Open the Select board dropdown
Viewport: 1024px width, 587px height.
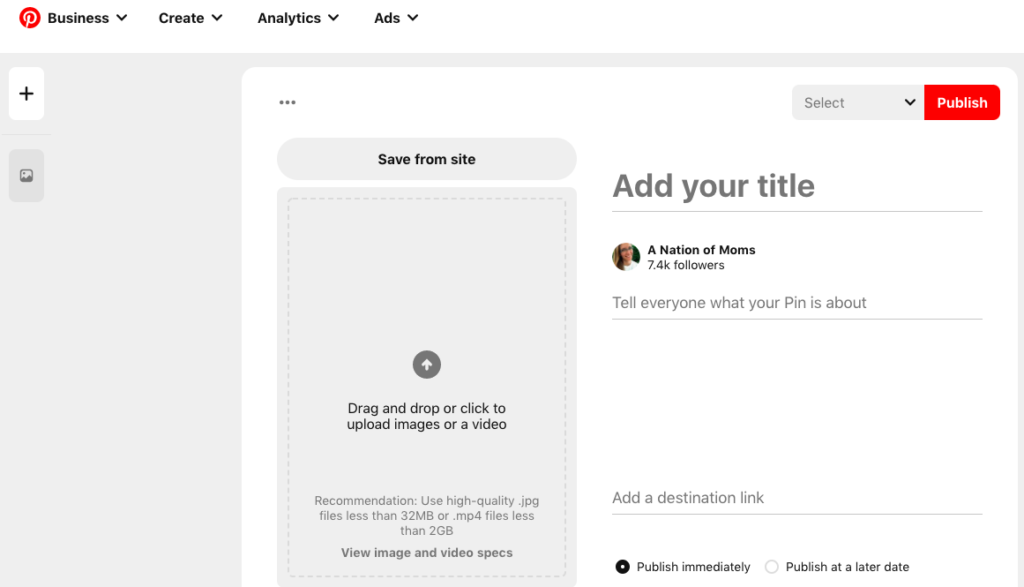(858, 103)
